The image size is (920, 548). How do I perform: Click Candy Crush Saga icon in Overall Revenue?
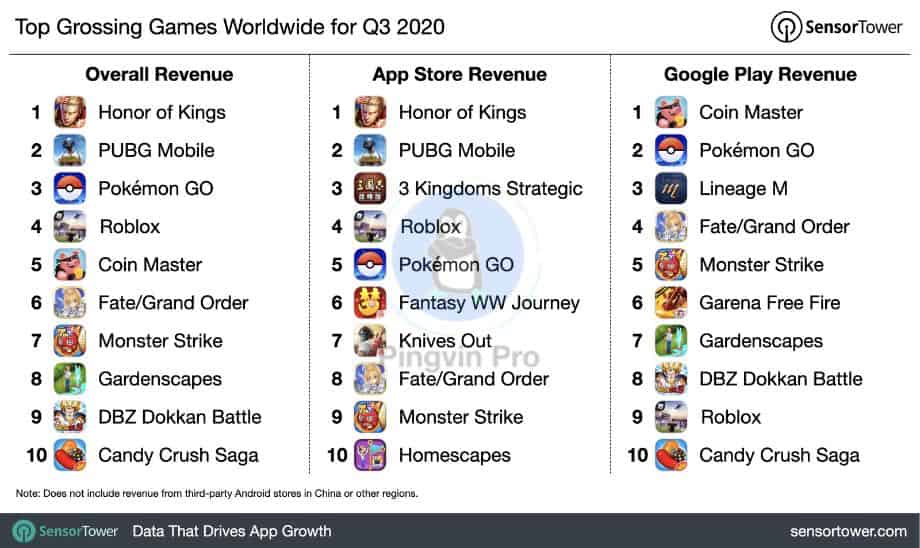coord(69,455)
